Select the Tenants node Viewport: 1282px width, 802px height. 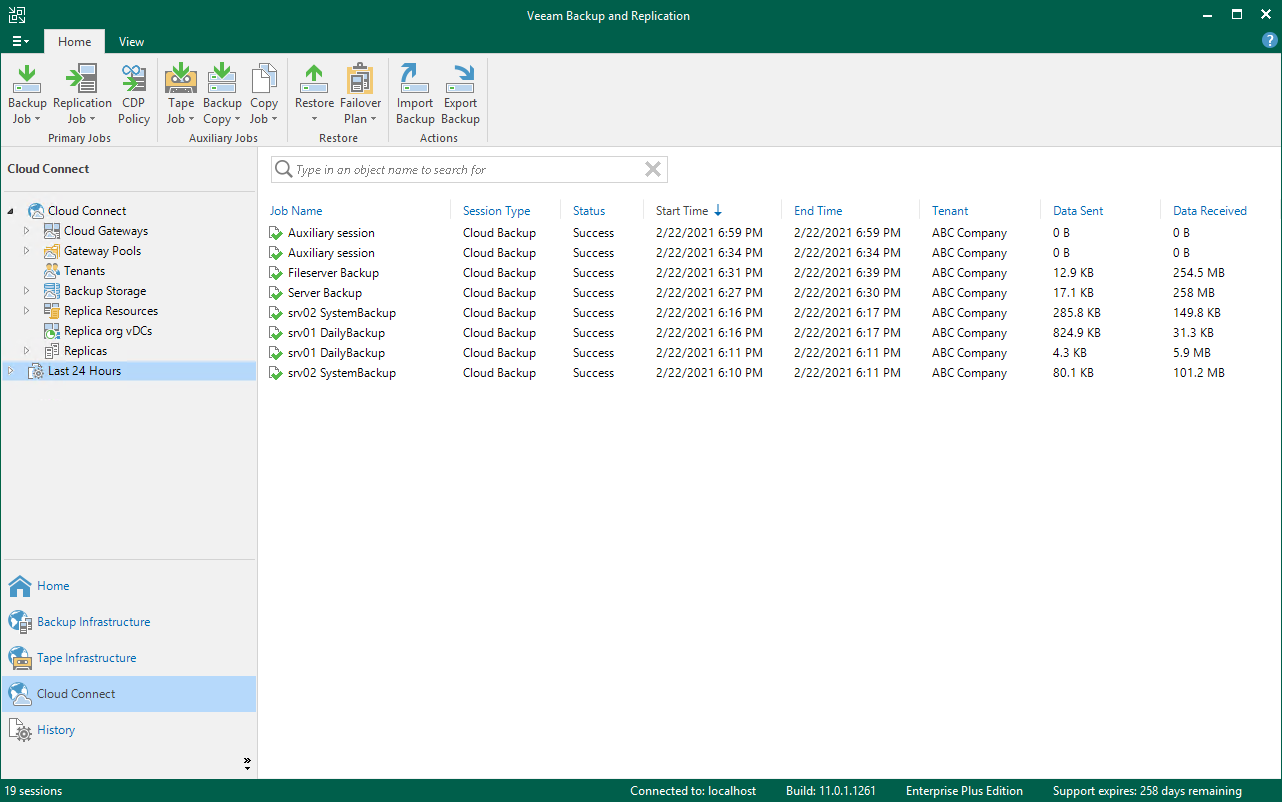pos(84,271)
